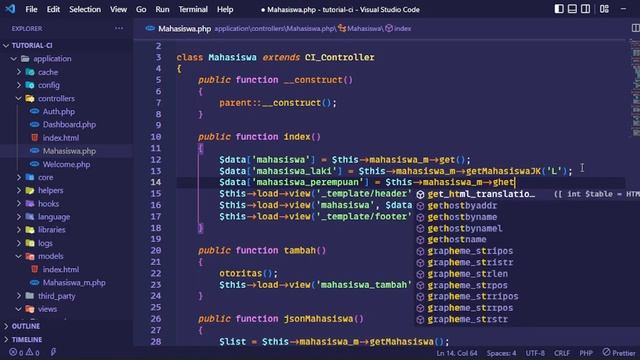The height and width of the screenshot is (360, 640).
Task: Open the Run menu
Action: point(162,9)
